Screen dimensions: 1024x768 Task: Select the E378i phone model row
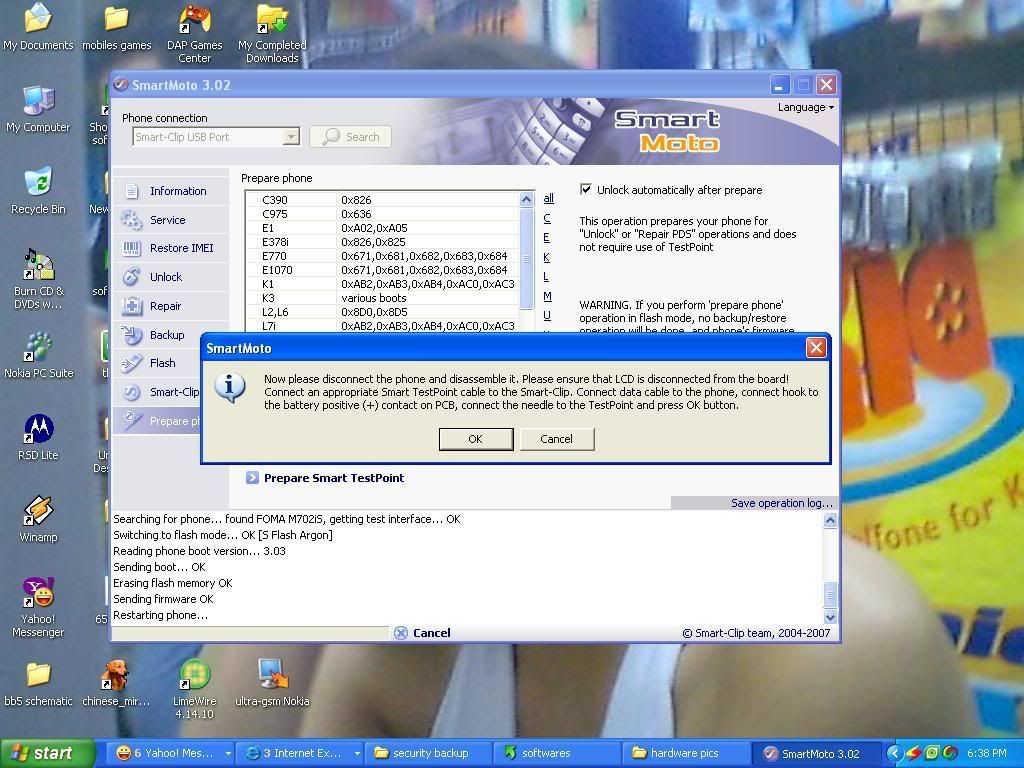(x=383, y=242)
